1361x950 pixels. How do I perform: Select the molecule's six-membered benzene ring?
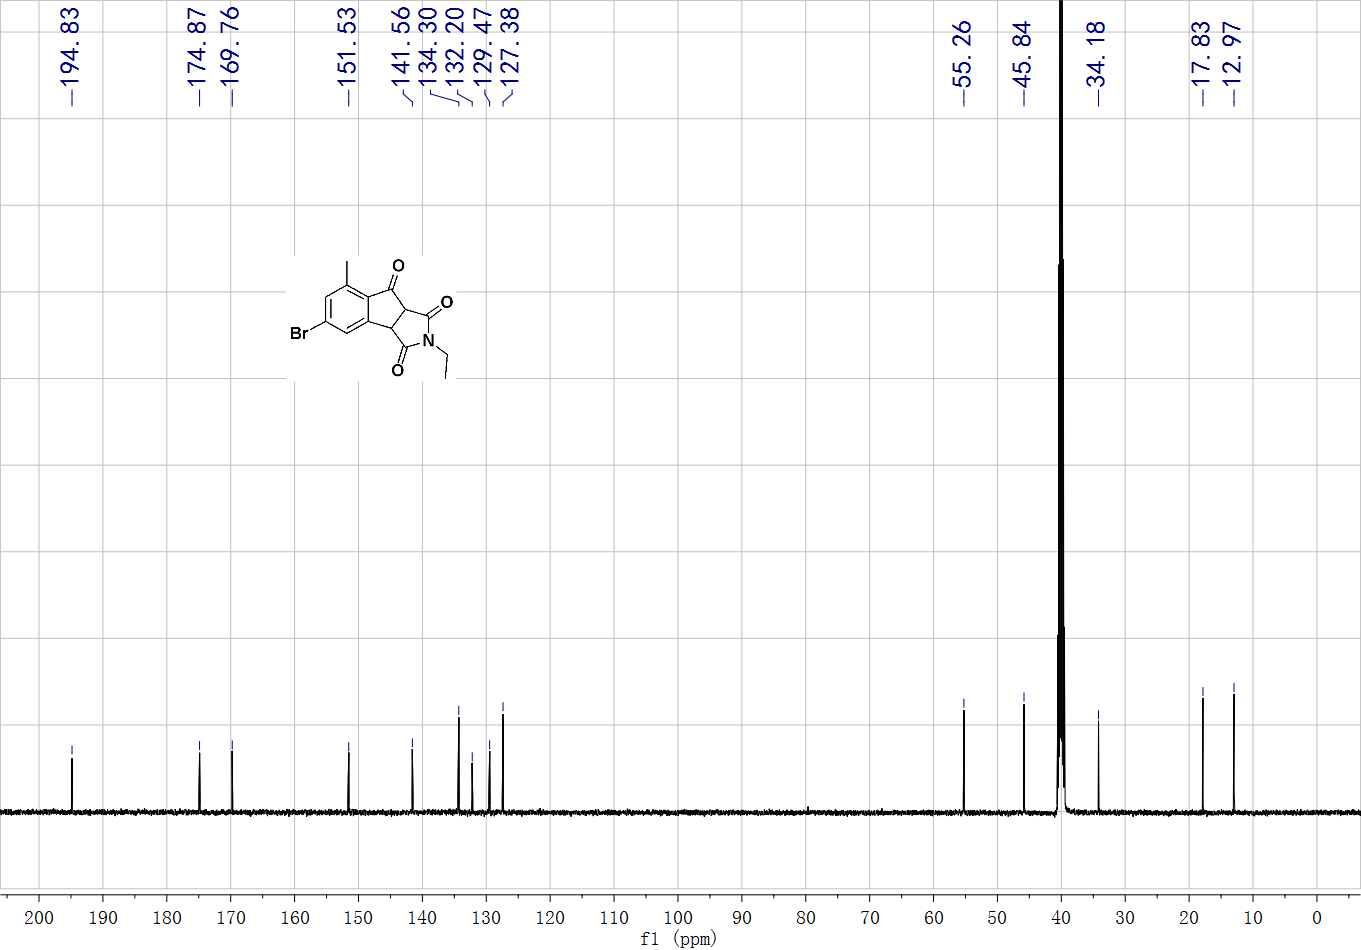pos(348,311)
